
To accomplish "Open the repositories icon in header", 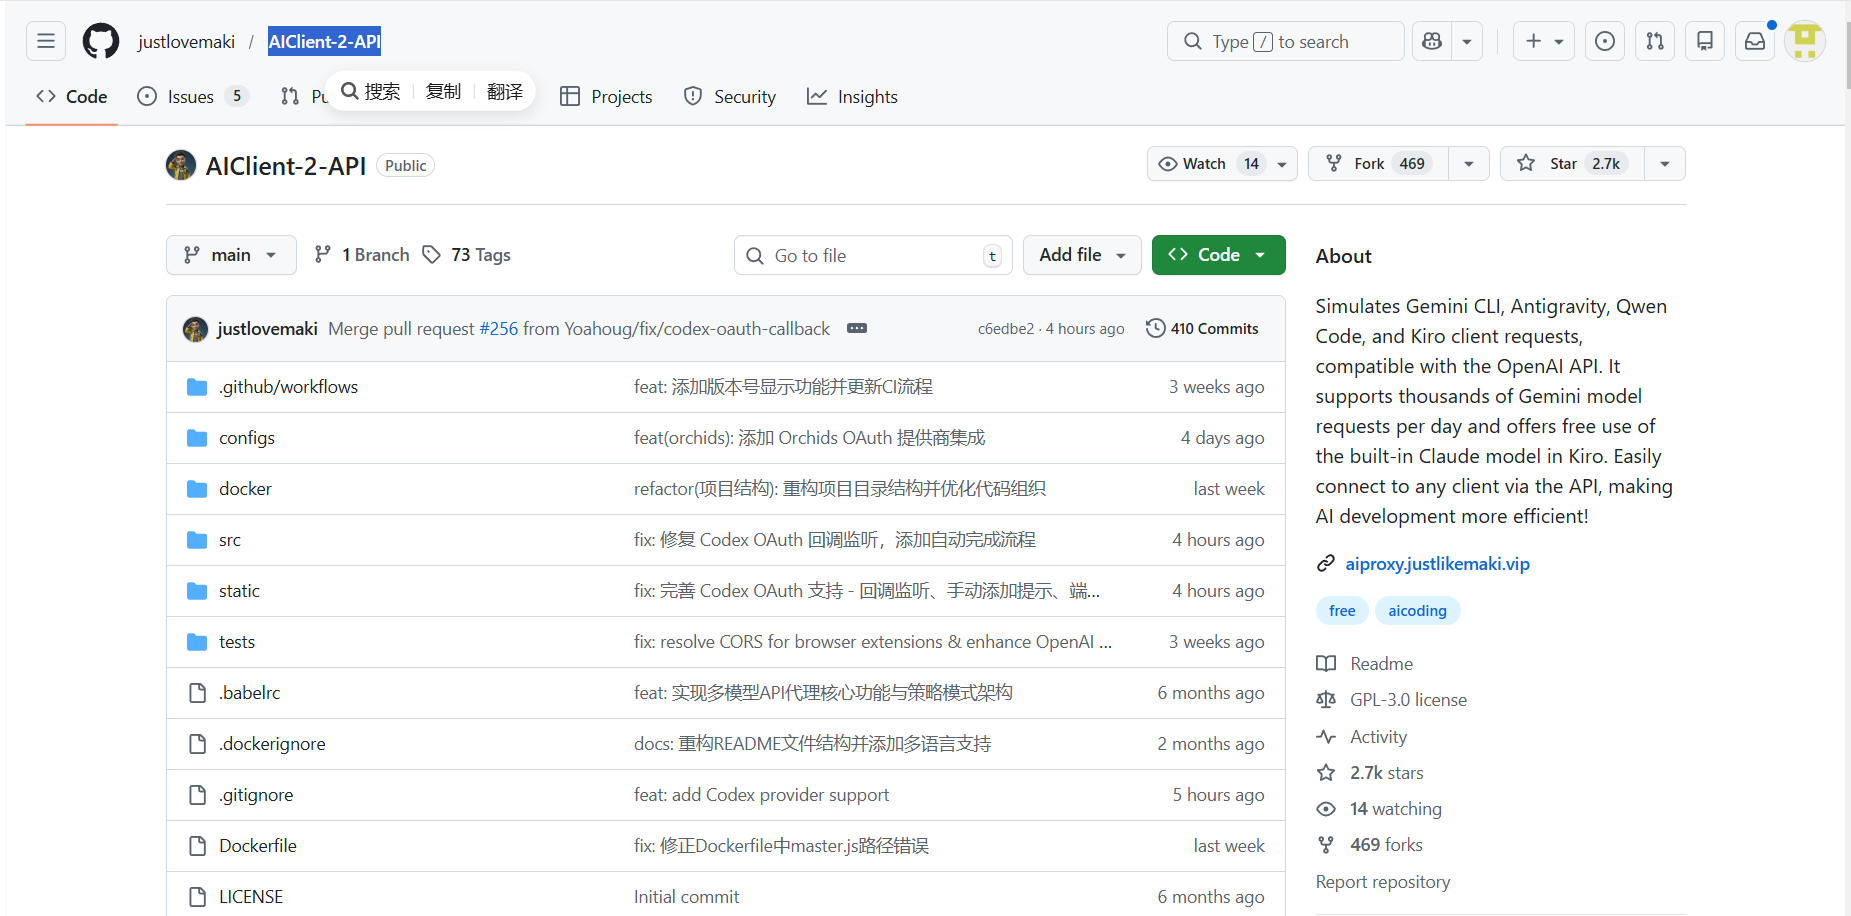I will point(1705,41).
